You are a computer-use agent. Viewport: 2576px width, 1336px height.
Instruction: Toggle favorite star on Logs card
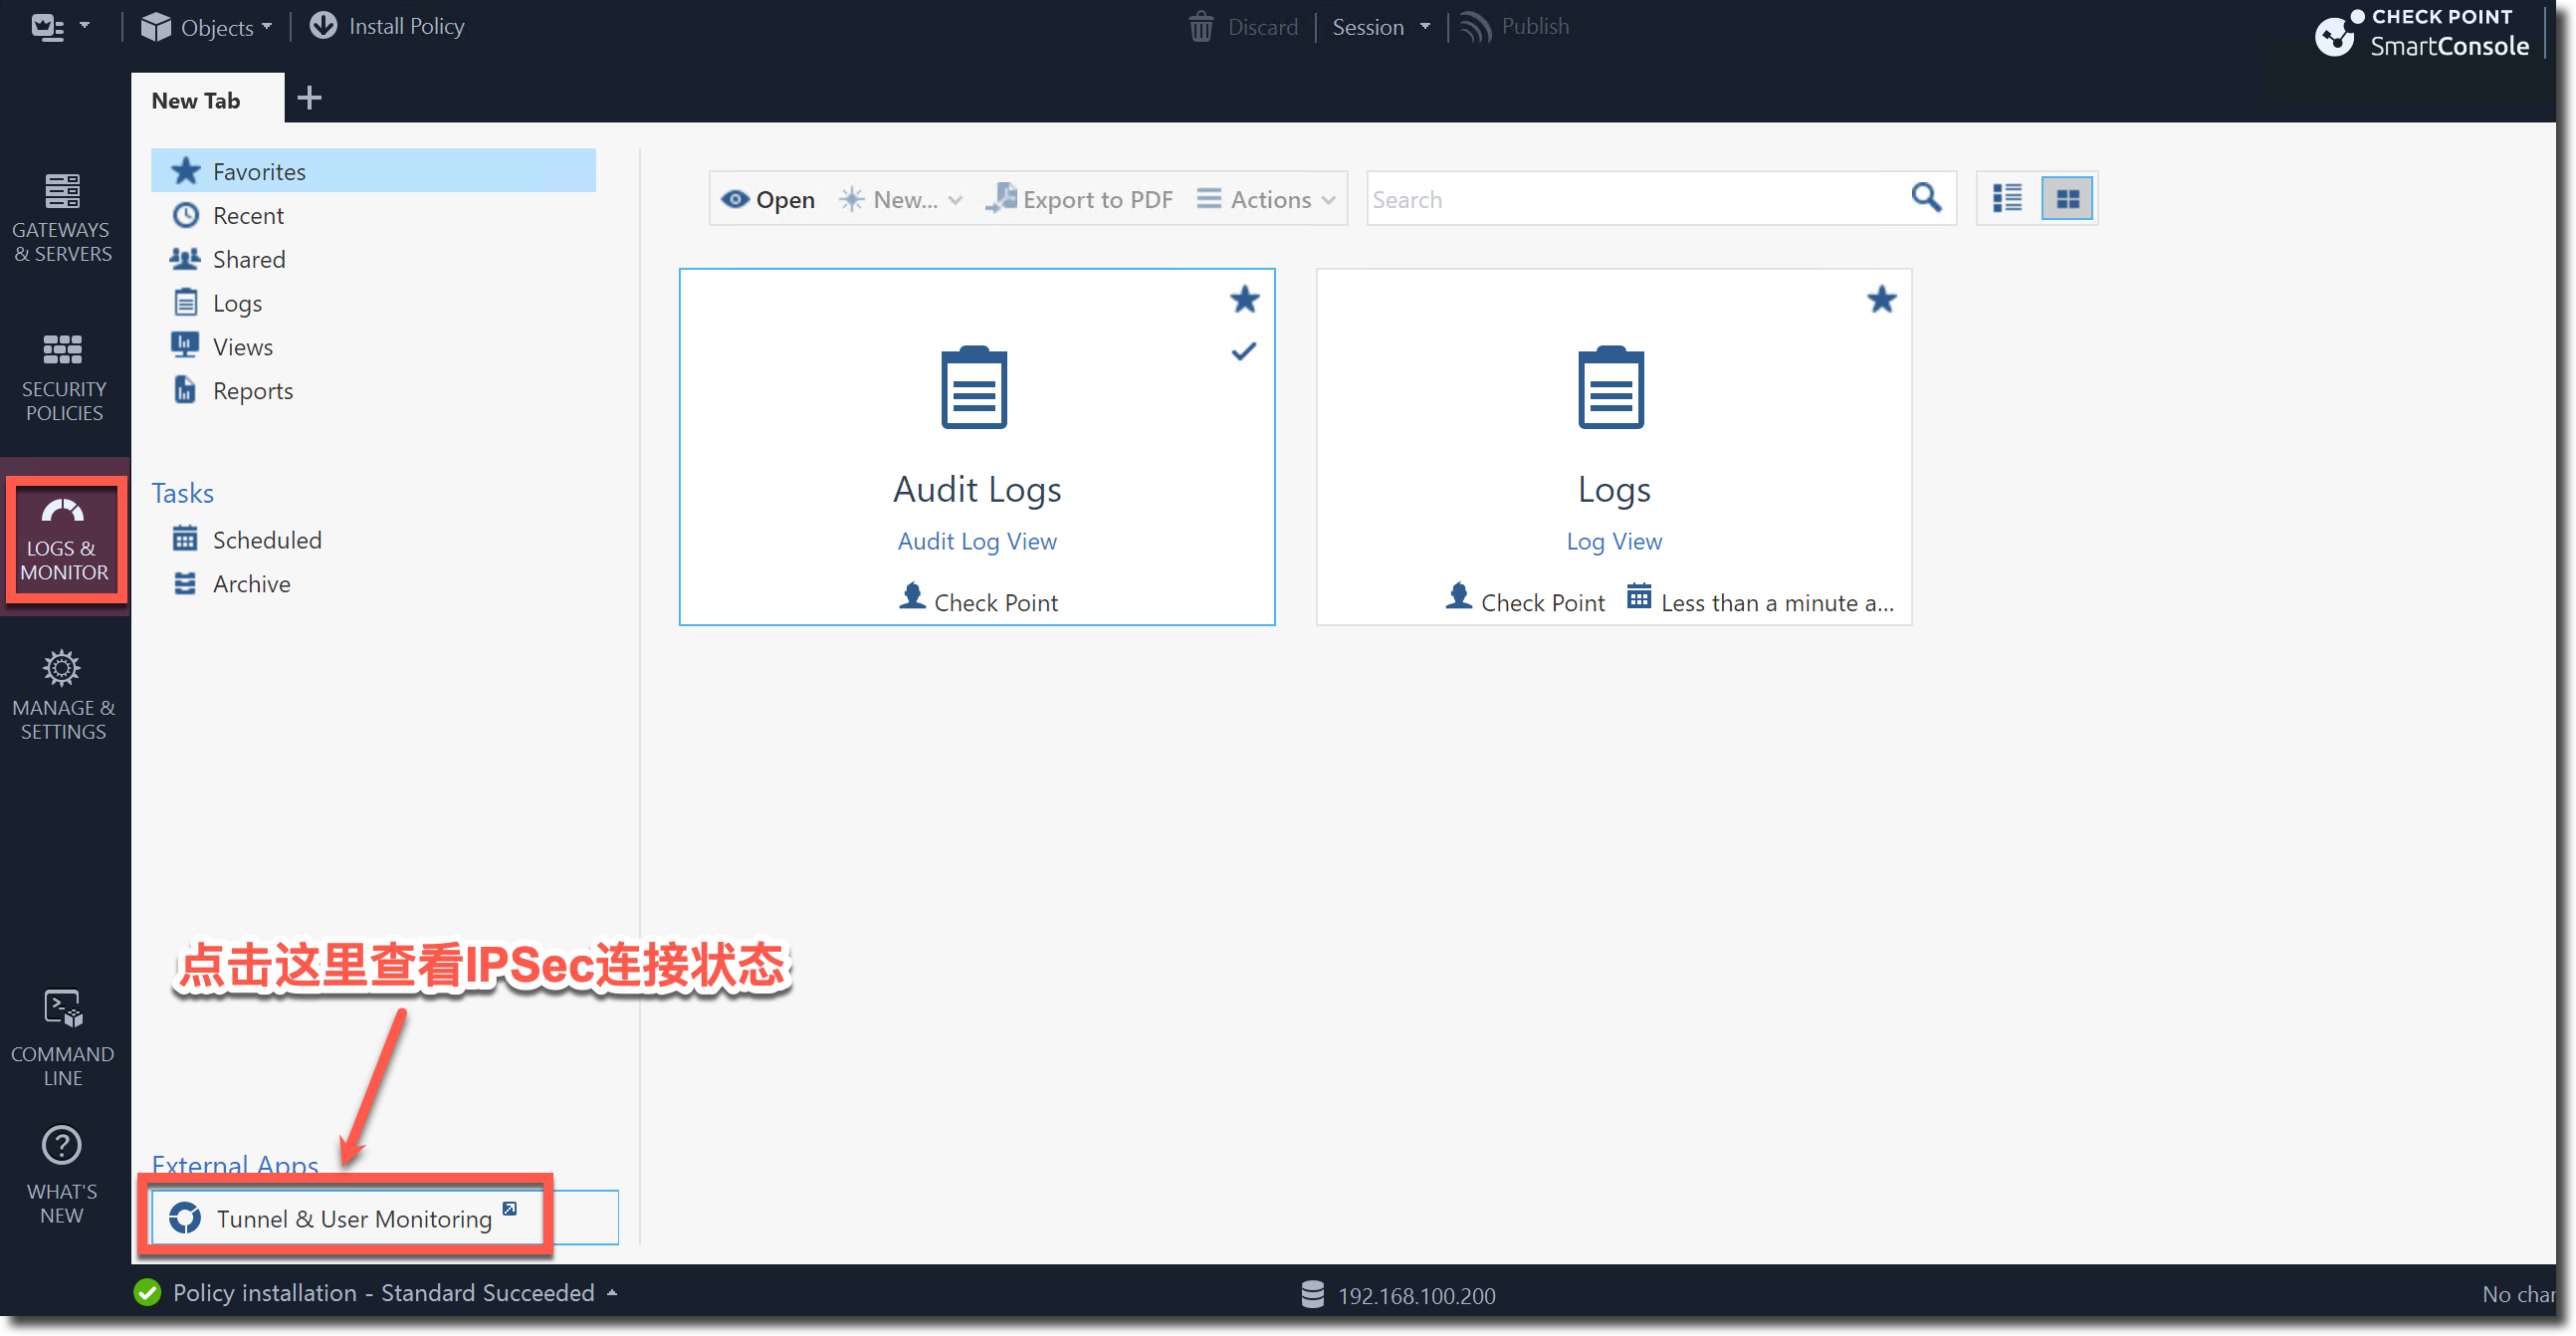(x=1881, y=299)
